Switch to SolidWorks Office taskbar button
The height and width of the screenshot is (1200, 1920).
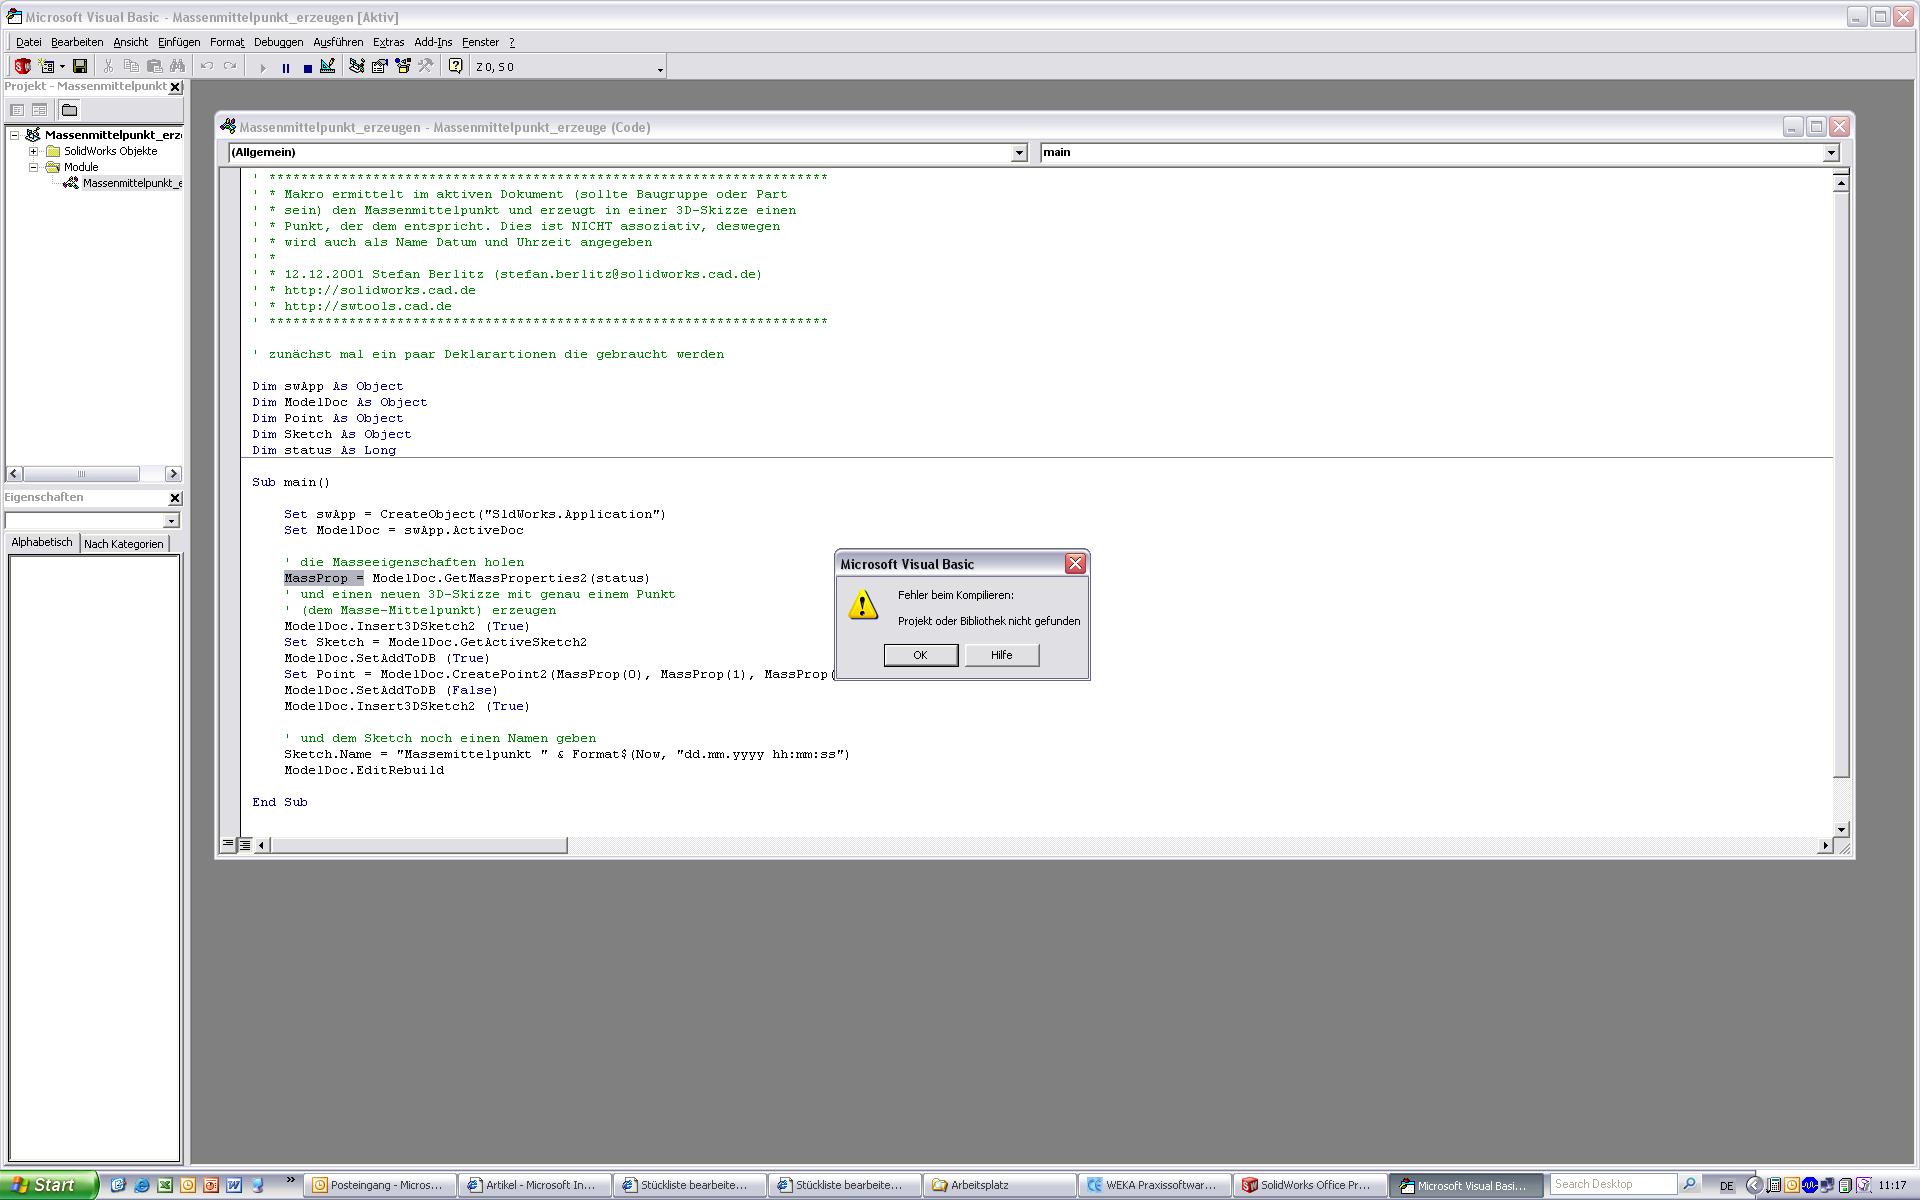pyautogui.click(x=1311, y=1185)
